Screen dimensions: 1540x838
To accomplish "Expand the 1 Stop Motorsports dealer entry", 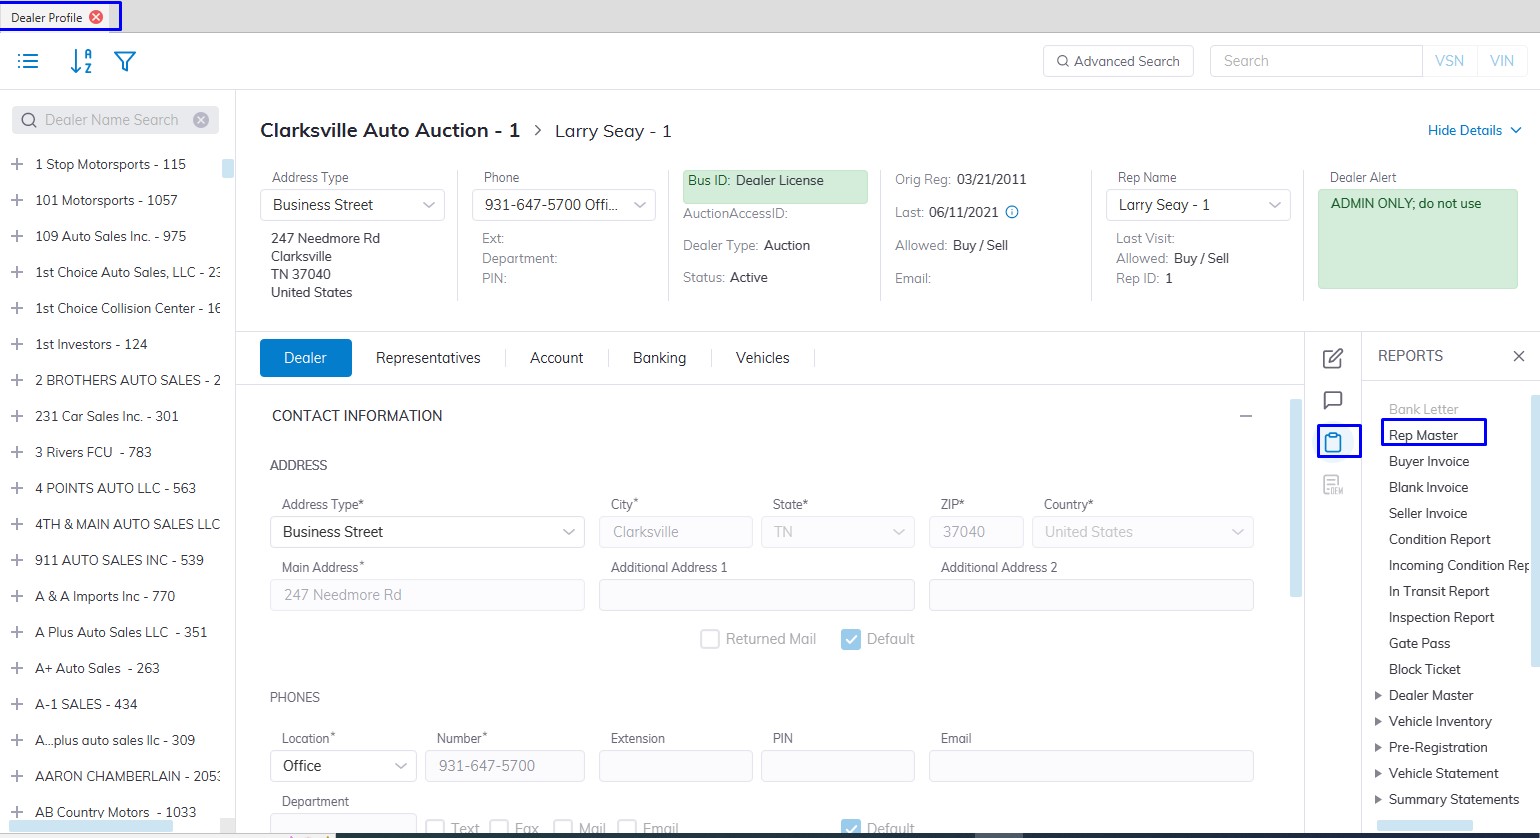I will click(17, 164).
